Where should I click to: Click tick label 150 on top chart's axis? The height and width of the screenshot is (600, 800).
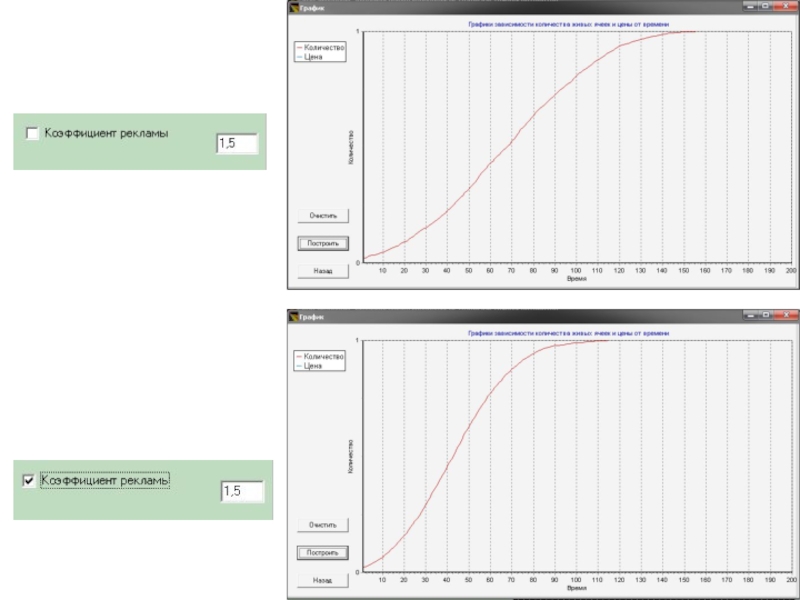point(683,270)
